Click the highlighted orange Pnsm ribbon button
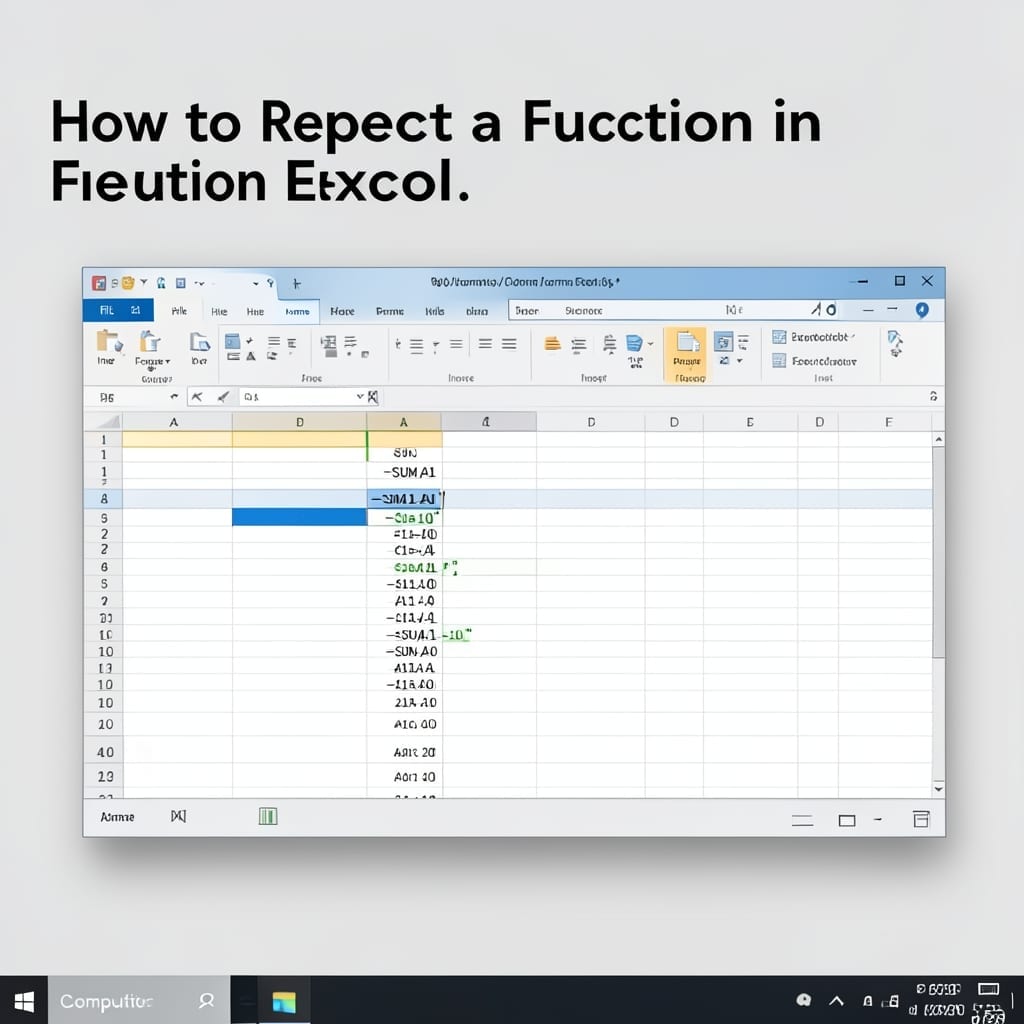Viewport: 1024px width, 1024px height. coord(685,355)
